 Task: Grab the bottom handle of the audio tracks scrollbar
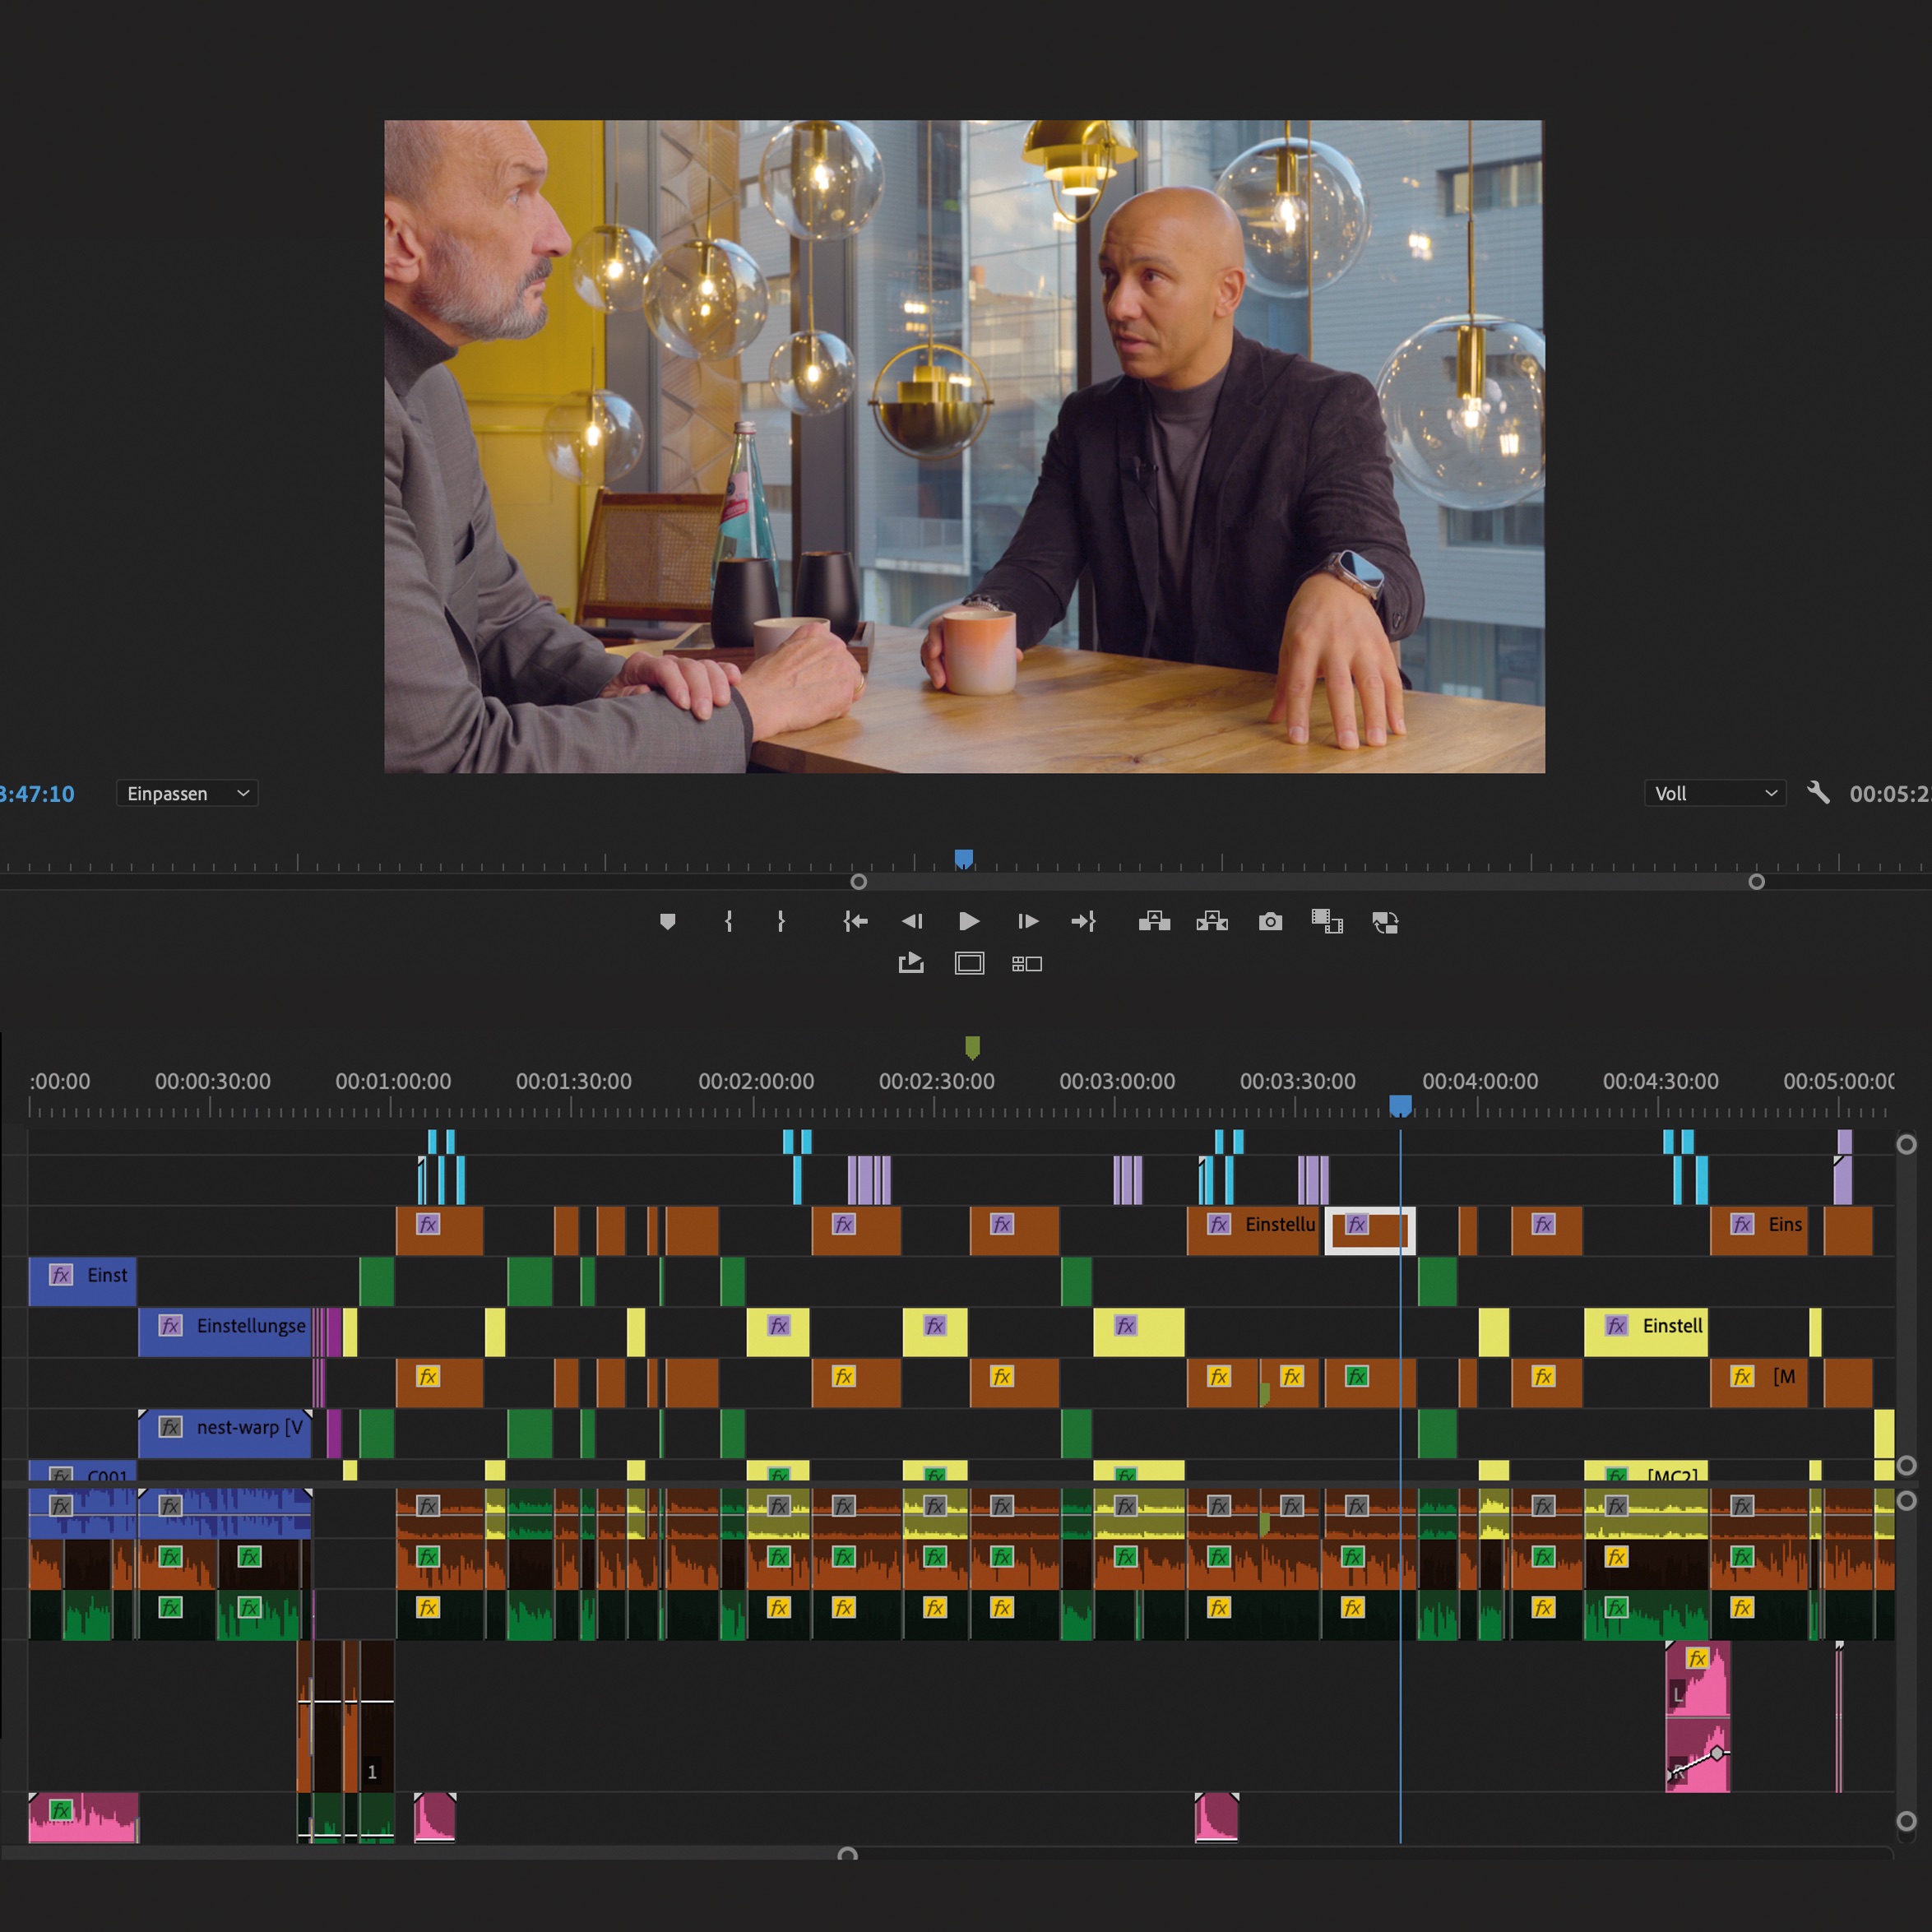[x=1906, y=1821]
